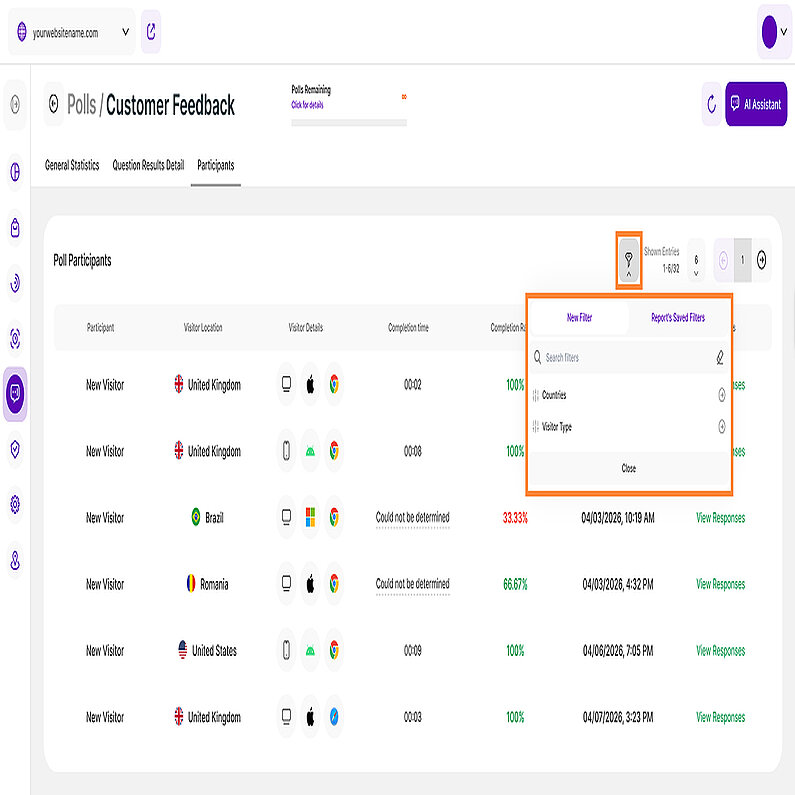Image resolution: width=795 pixels, height=795 pixels.
Task: Click the Brazil flag icon
Action: tap(195, 517)
